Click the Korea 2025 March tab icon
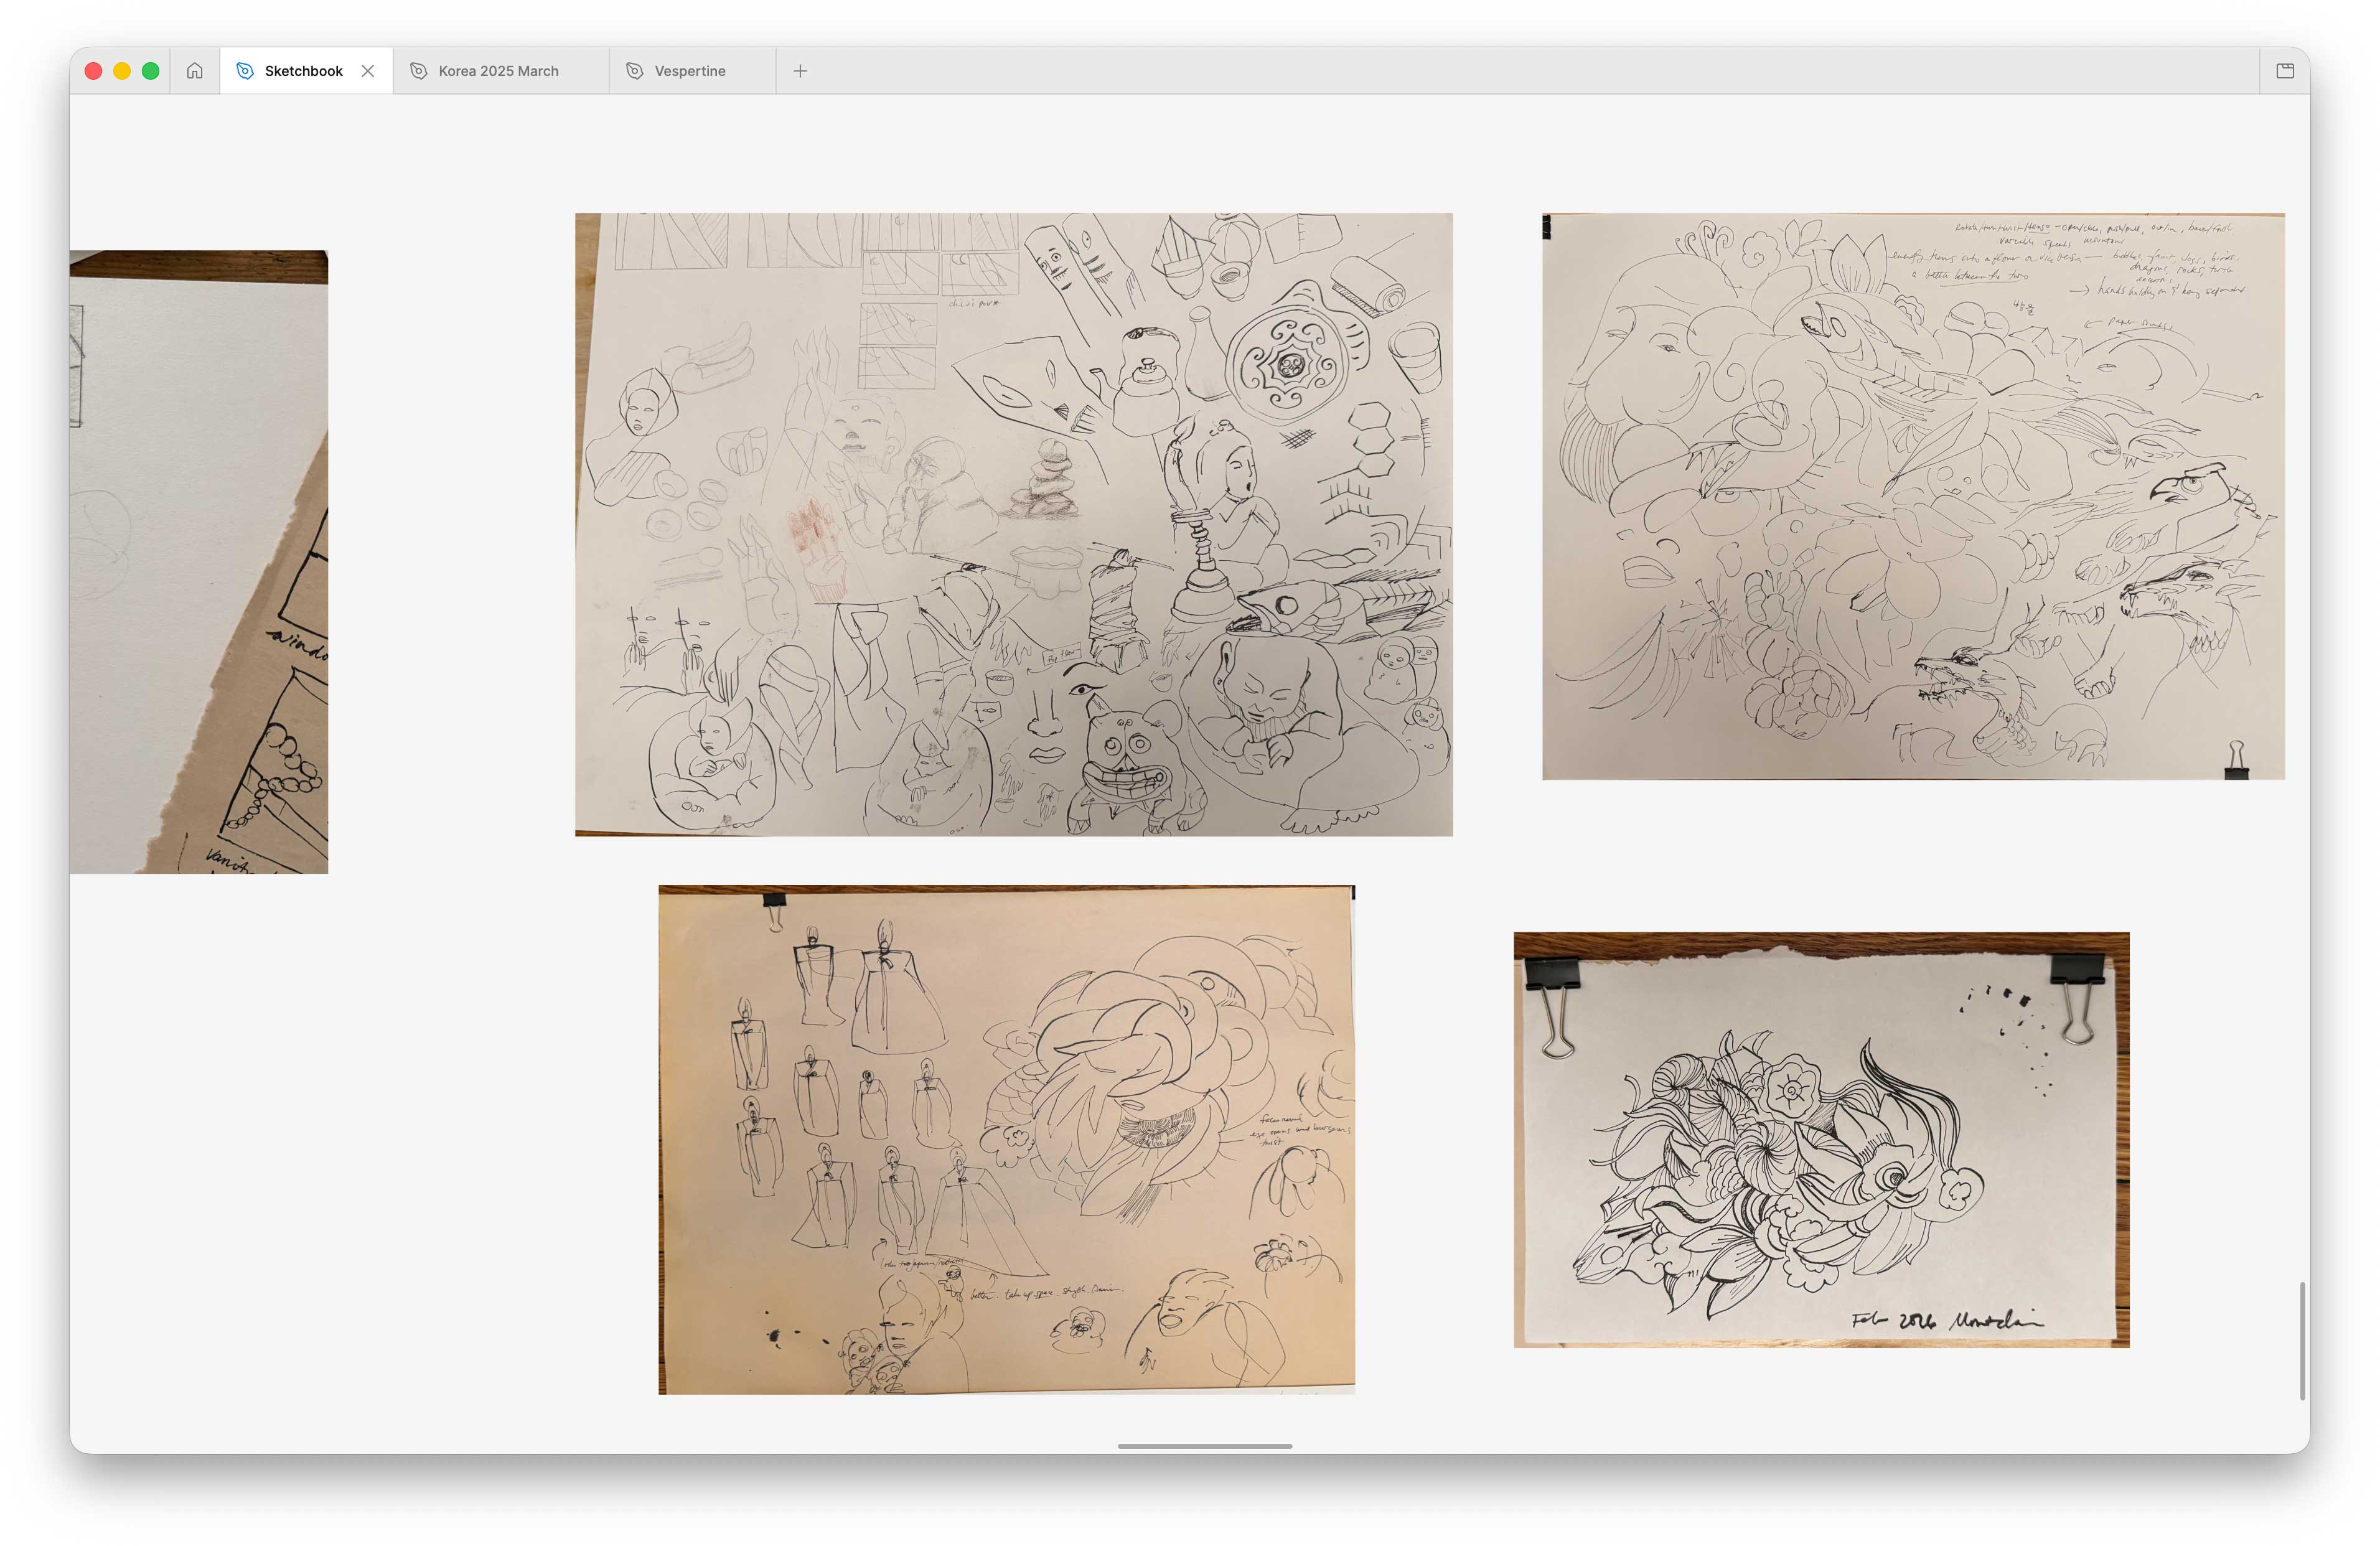 (x=419, y=71)
